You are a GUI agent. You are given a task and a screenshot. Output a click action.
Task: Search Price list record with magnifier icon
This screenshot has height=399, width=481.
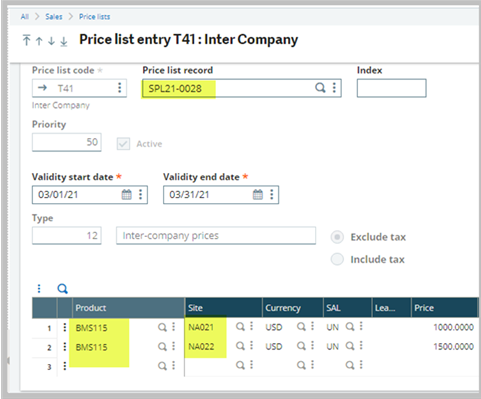coord(320,88)
